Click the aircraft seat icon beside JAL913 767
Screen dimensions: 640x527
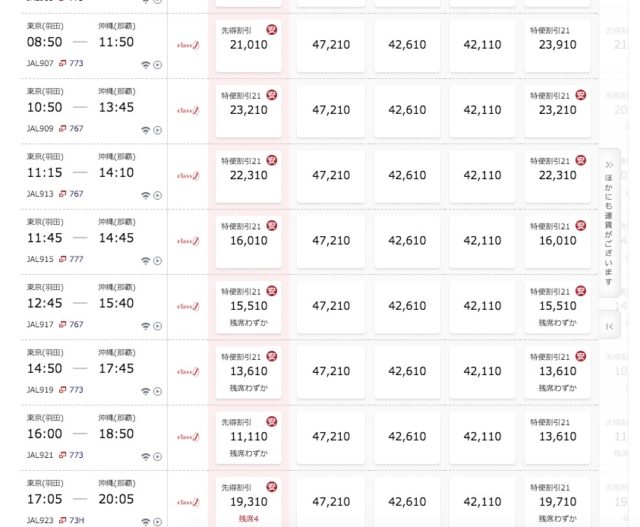(62, 194)
